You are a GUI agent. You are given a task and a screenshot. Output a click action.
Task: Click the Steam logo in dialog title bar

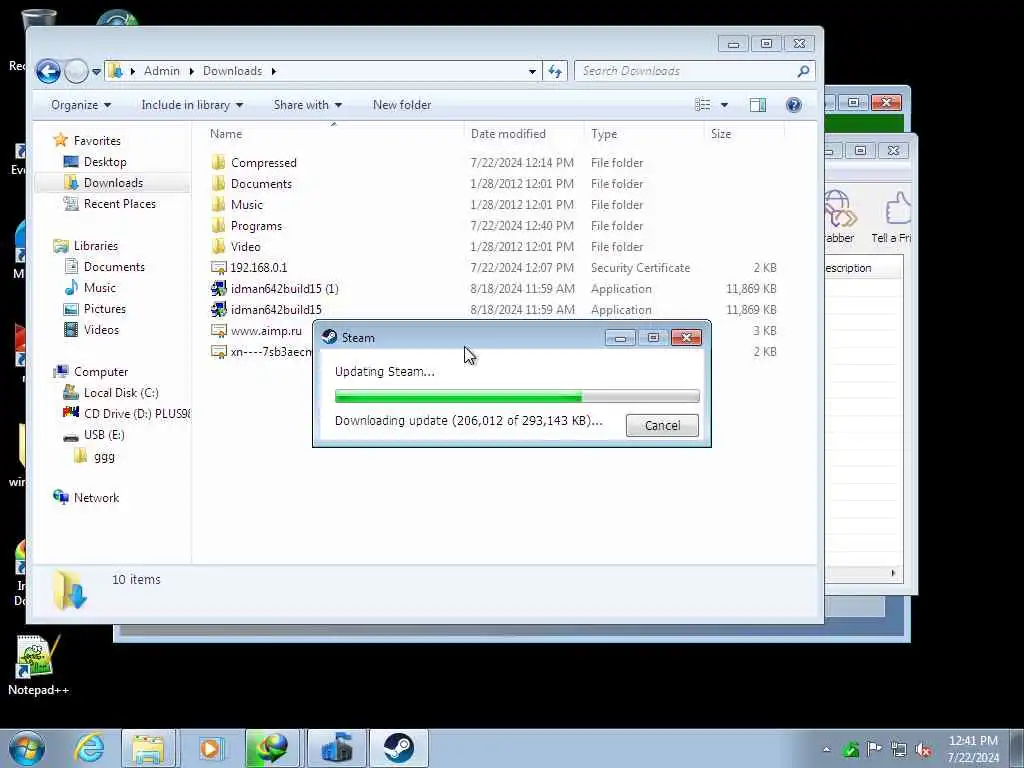tap(330, 338)
